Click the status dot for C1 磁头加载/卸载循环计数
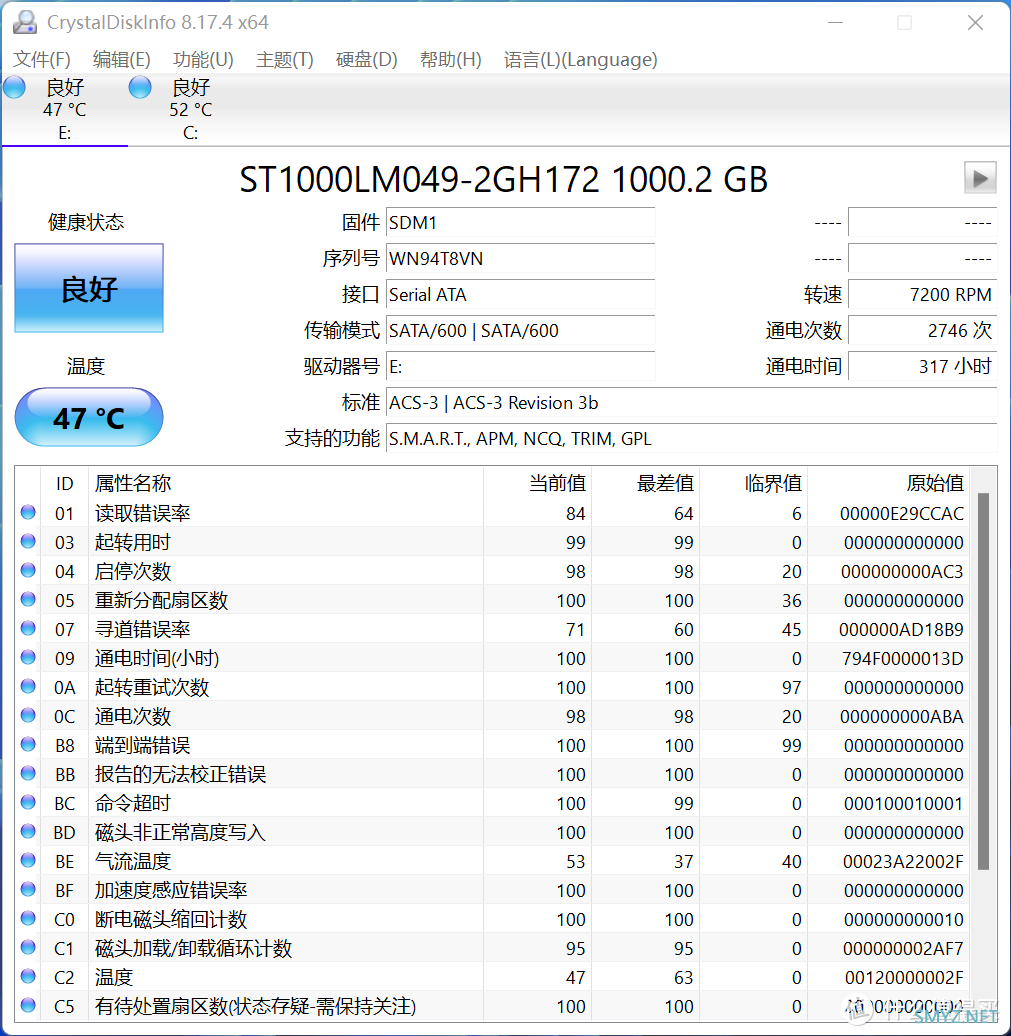Image resolution: width=1011 pixels, height=1036 pixels. tap(28, 947)
